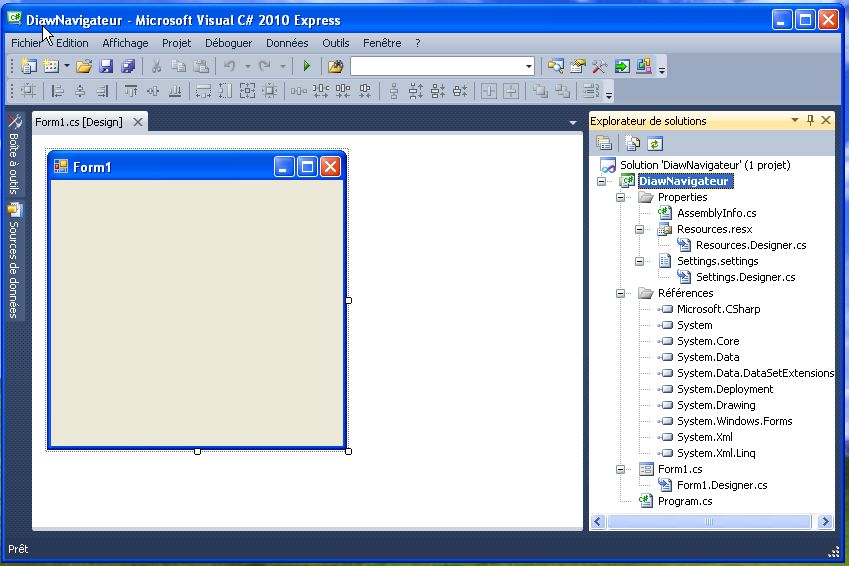Click the Center Horizontally layout icon
This screenshot has width=849, height=566.
click(x=489, y=92)
